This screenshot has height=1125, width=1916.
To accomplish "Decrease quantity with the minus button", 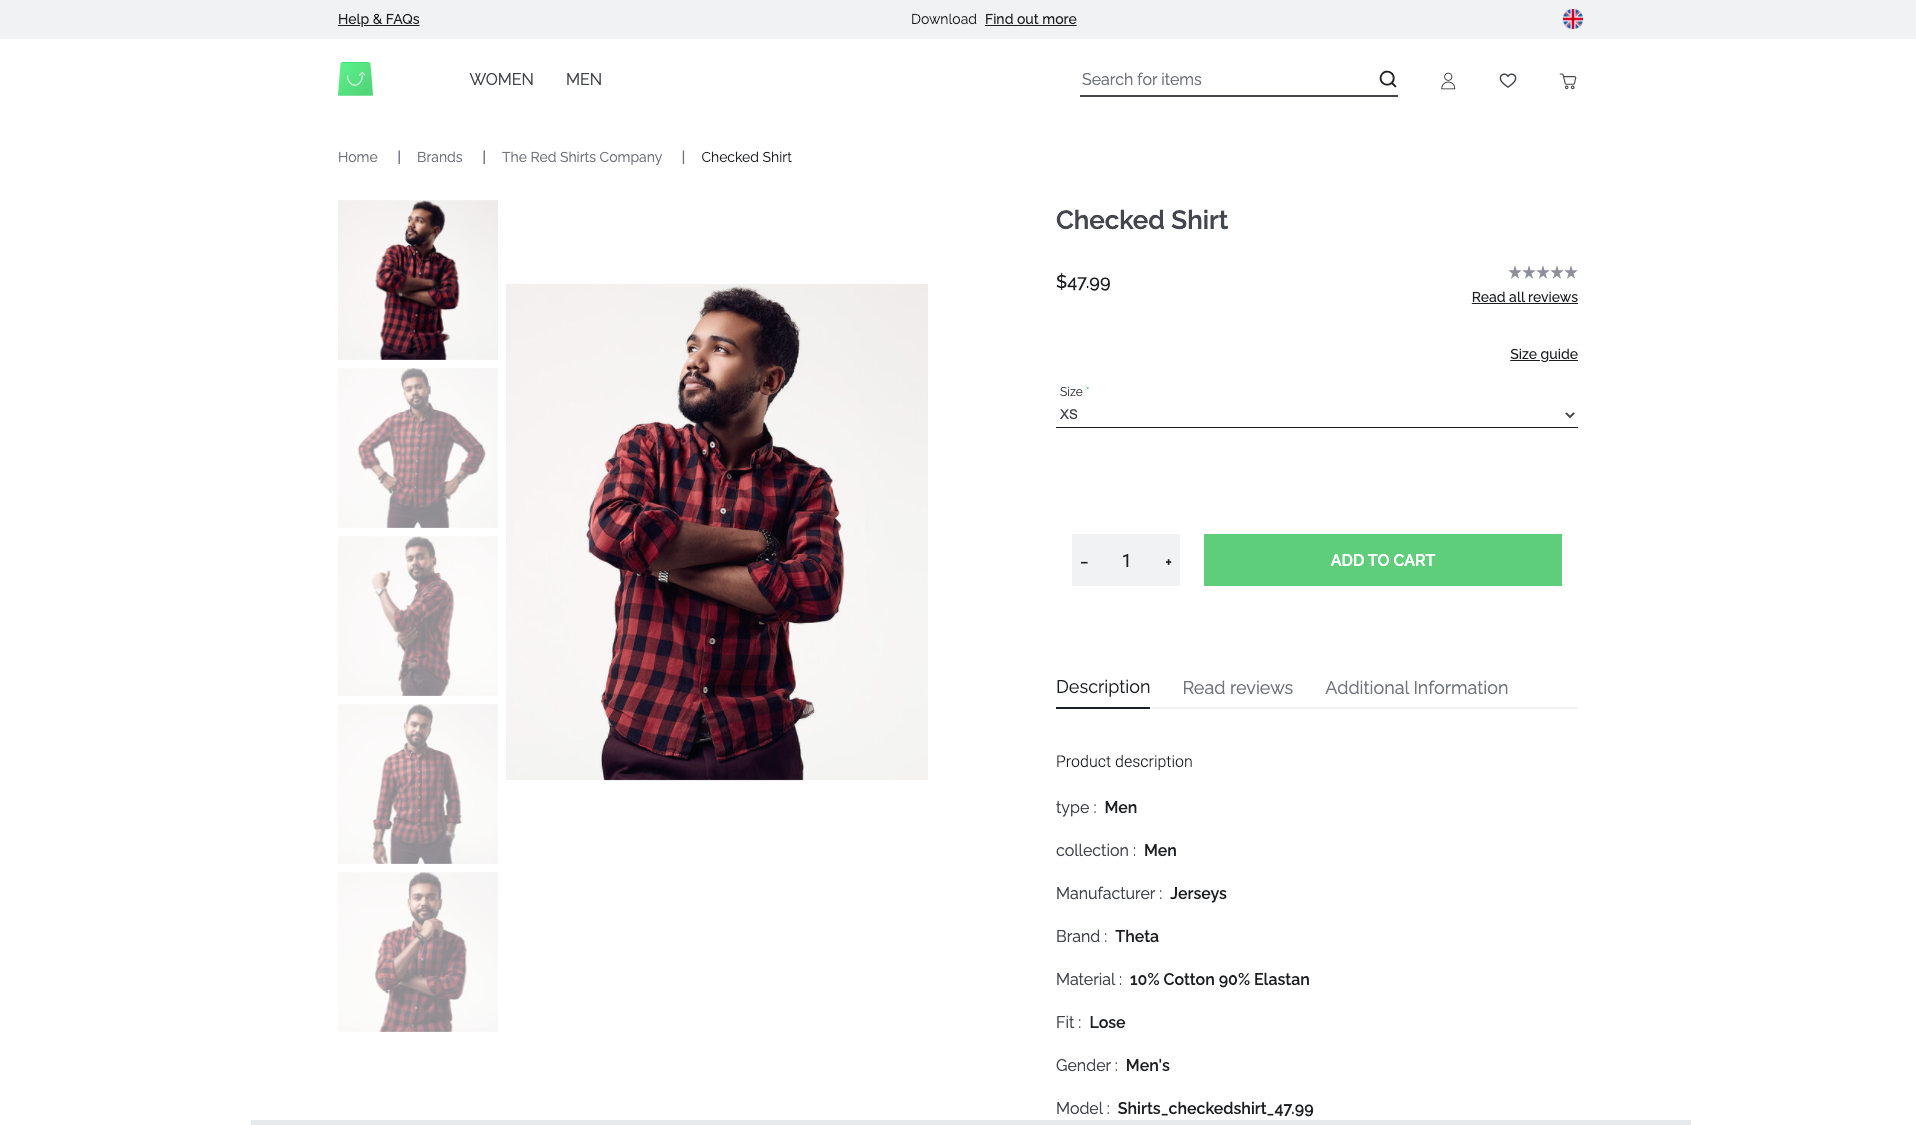I will (1084, 561).
